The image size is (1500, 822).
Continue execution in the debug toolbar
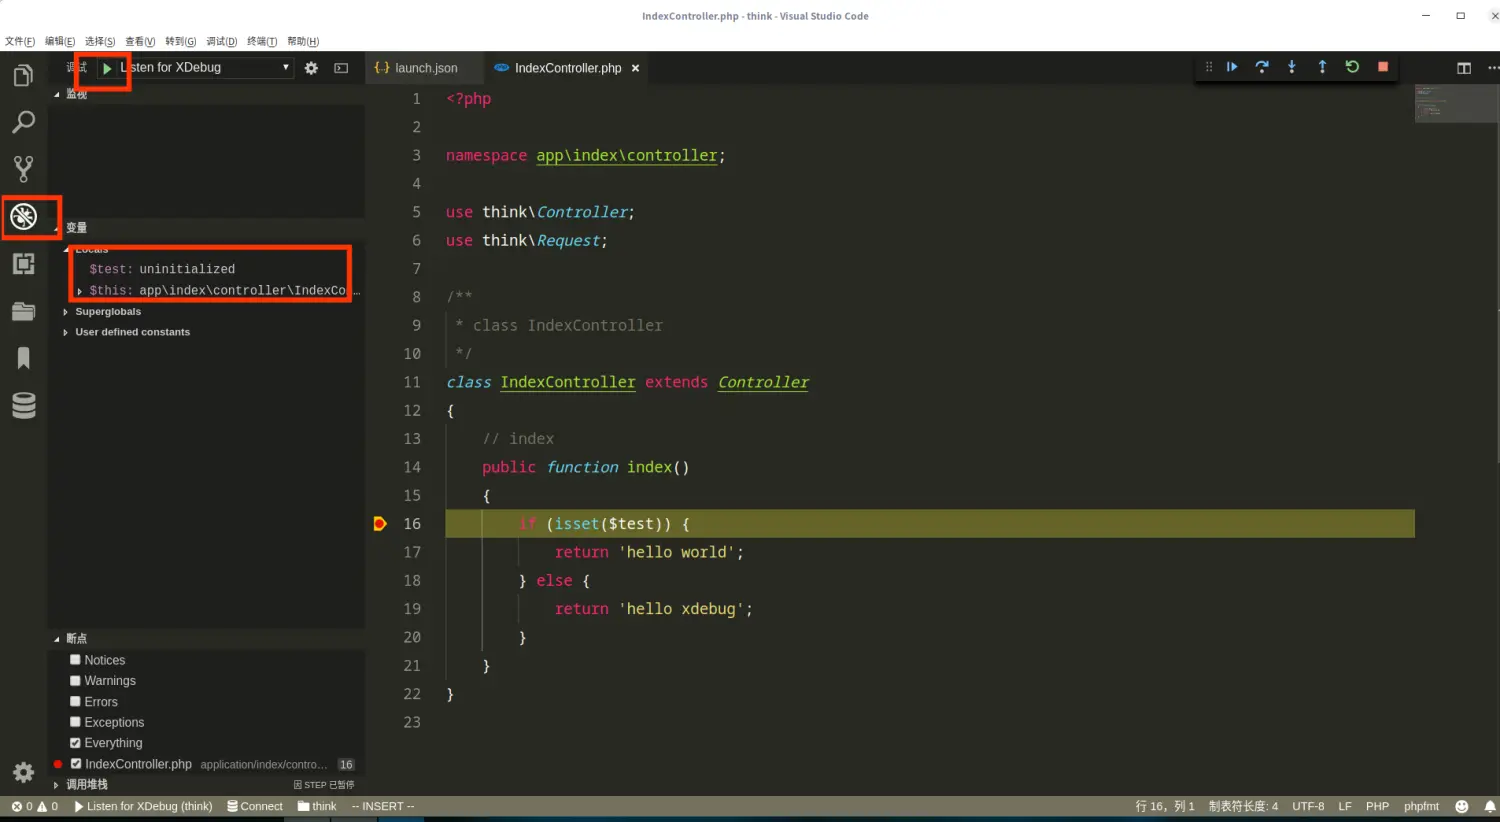coord(1232,67)
